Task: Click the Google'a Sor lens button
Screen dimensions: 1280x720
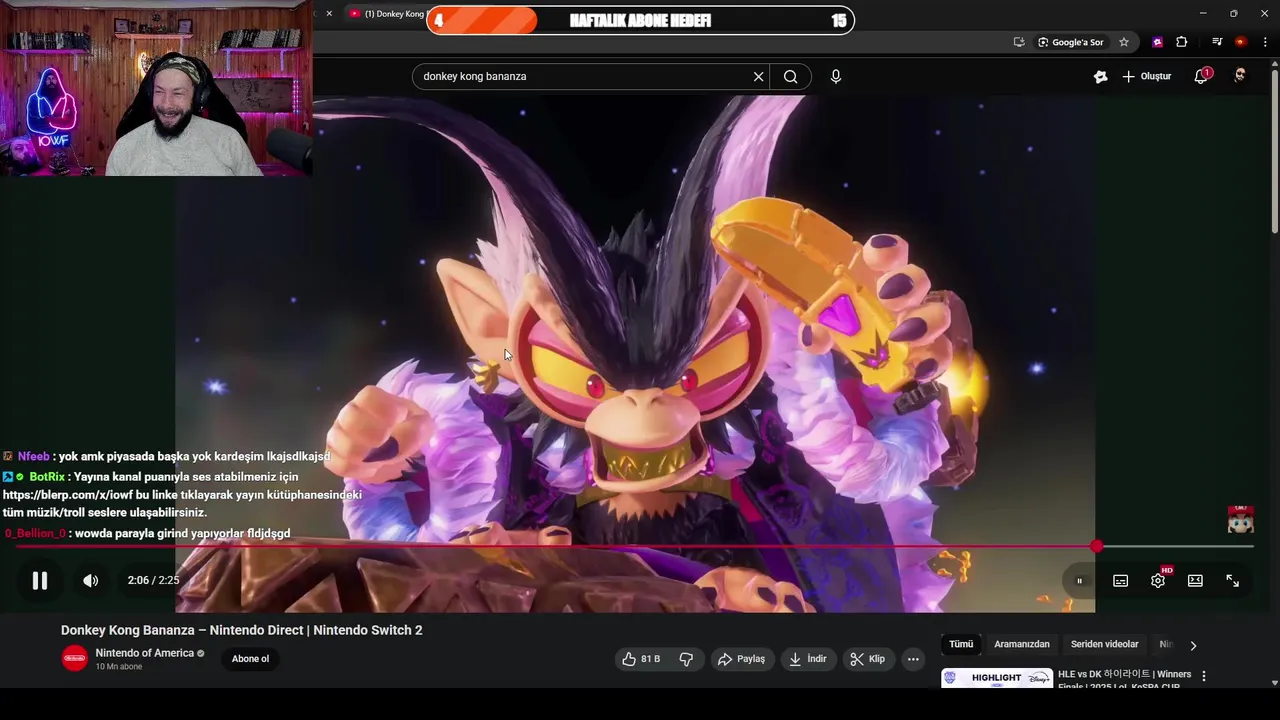Action: point(1071,42)
